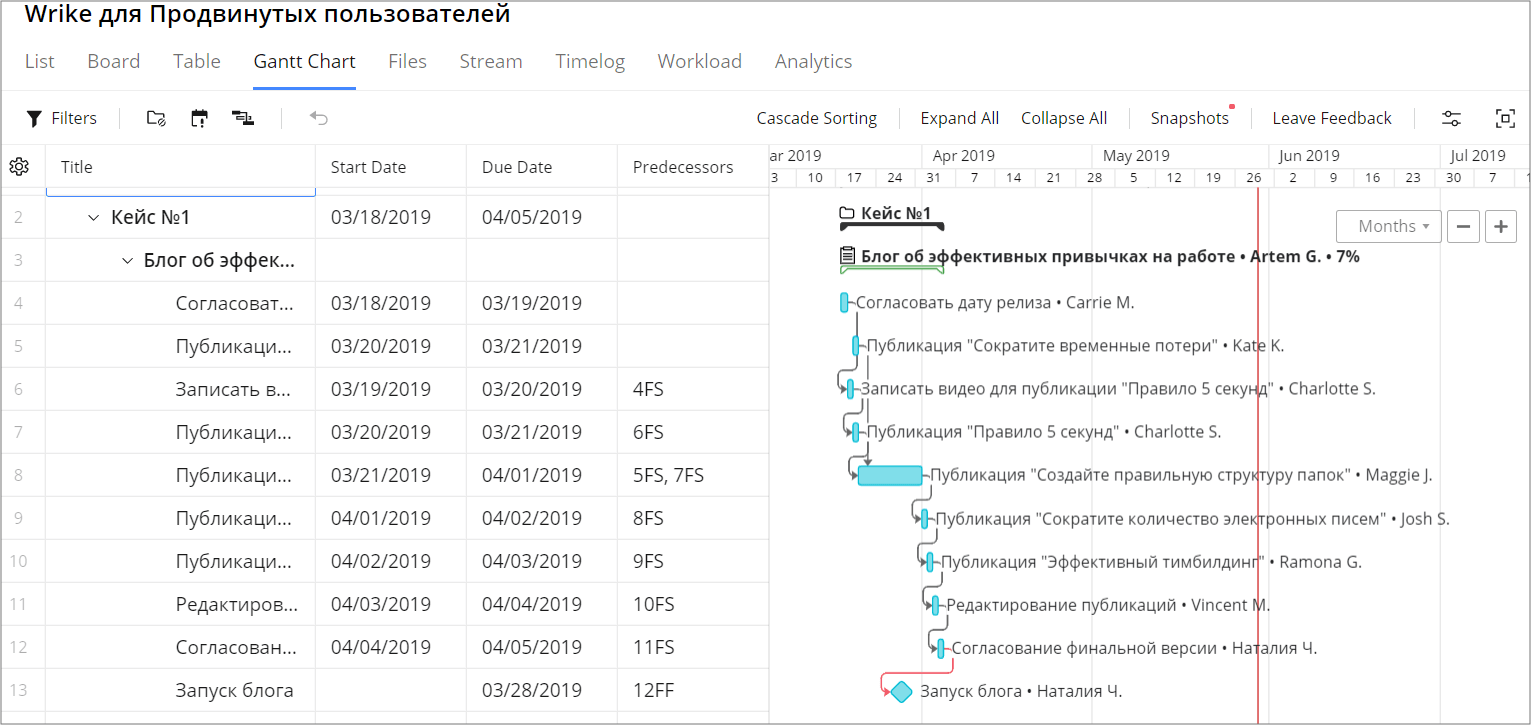Open the Months timescale dropdown
This screenshot has height=725, width=1531.
1388,226
